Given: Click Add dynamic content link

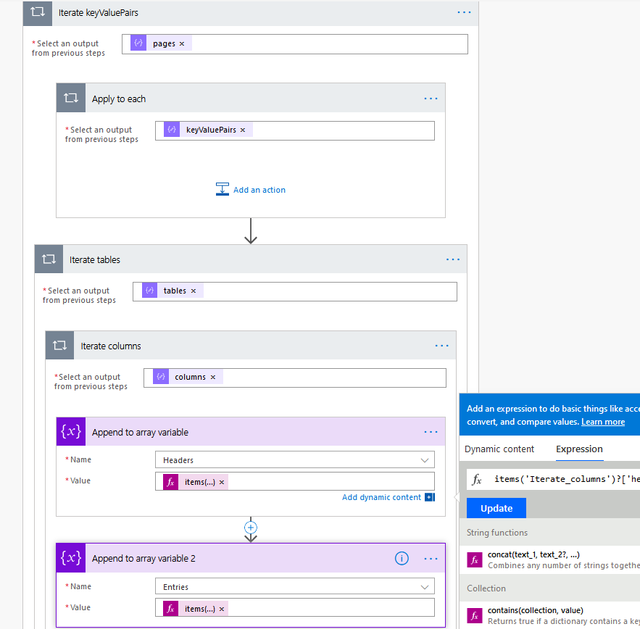Looking at the screenshot, I should (381, 497).
